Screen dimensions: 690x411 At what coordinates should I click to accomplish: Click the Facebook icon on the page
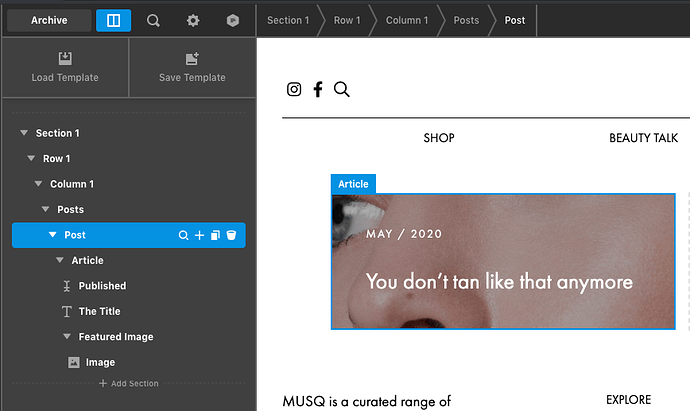[x=318, y=90]
